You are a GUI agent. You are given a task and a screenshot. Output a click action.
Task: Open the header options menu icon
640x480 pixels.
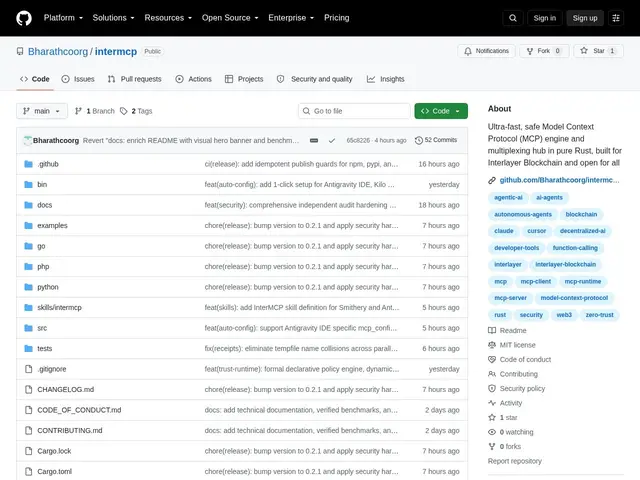click(x=616, y=18)
